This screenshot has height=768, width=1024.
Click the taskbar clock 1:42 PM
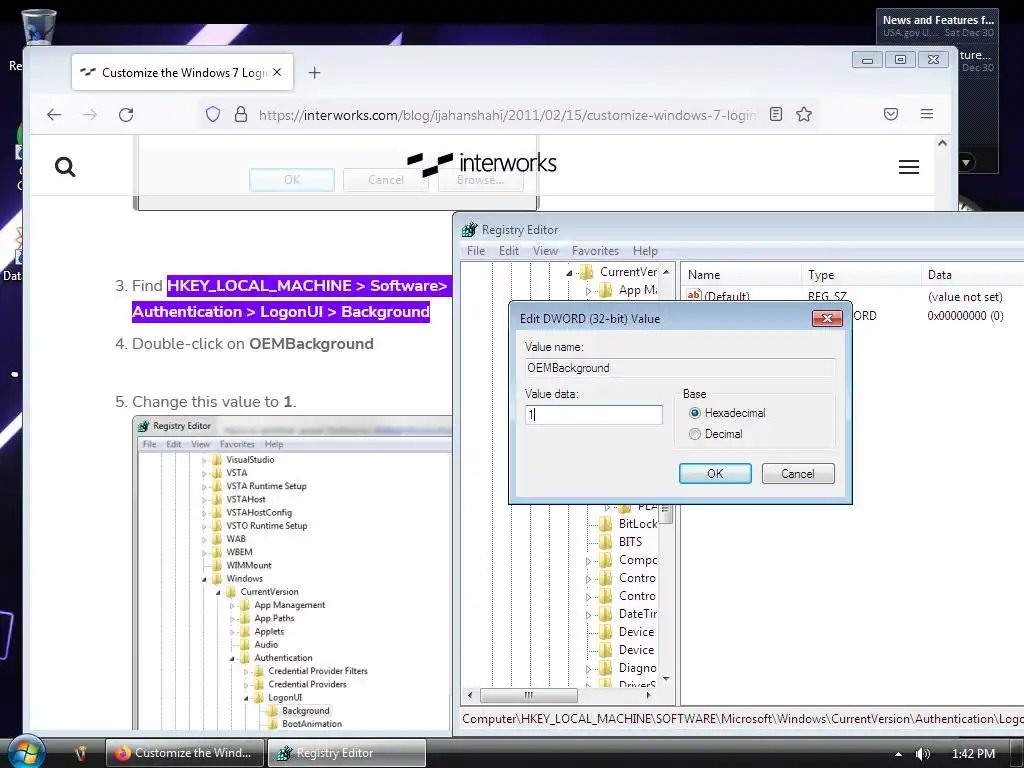(x=974, y=754)
